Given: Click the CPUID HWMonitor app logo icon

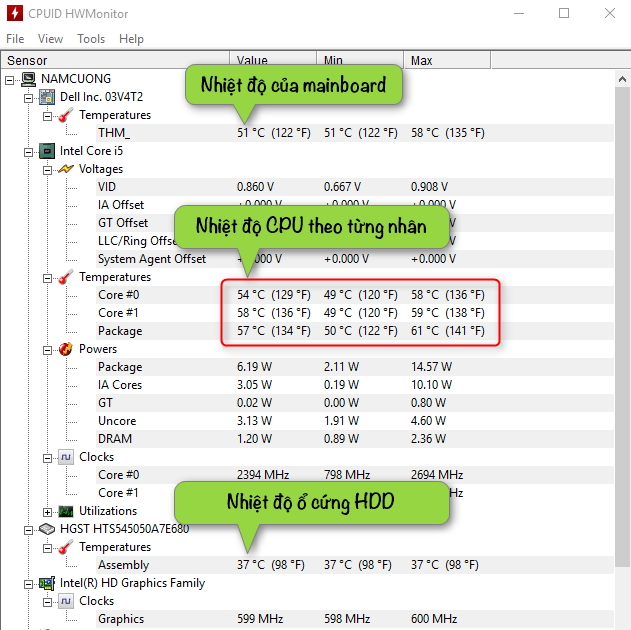Looking at the screenshot, I should click(x=14, y=13).
